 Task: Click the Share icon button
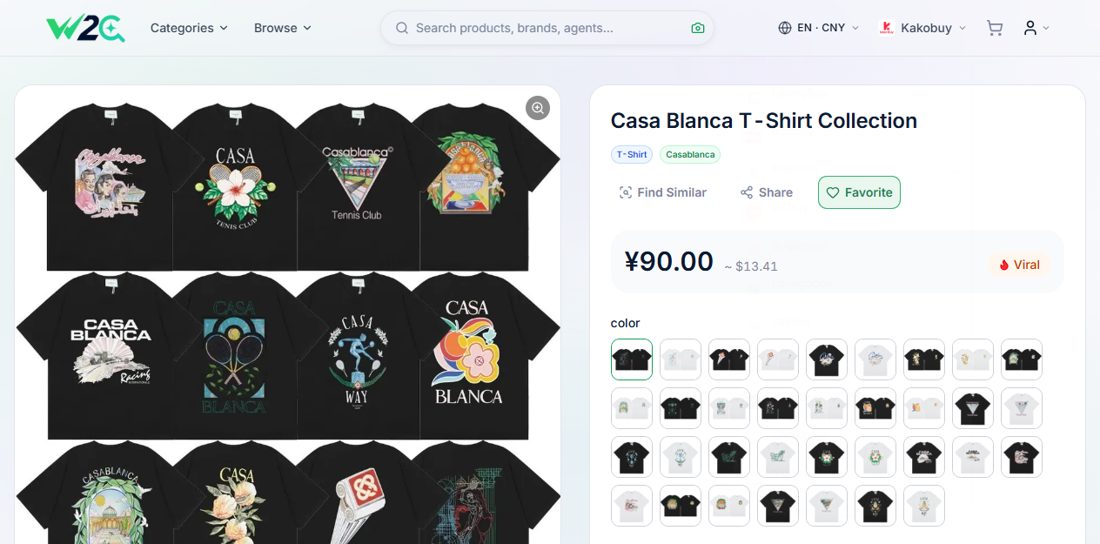tap(746, 192)
